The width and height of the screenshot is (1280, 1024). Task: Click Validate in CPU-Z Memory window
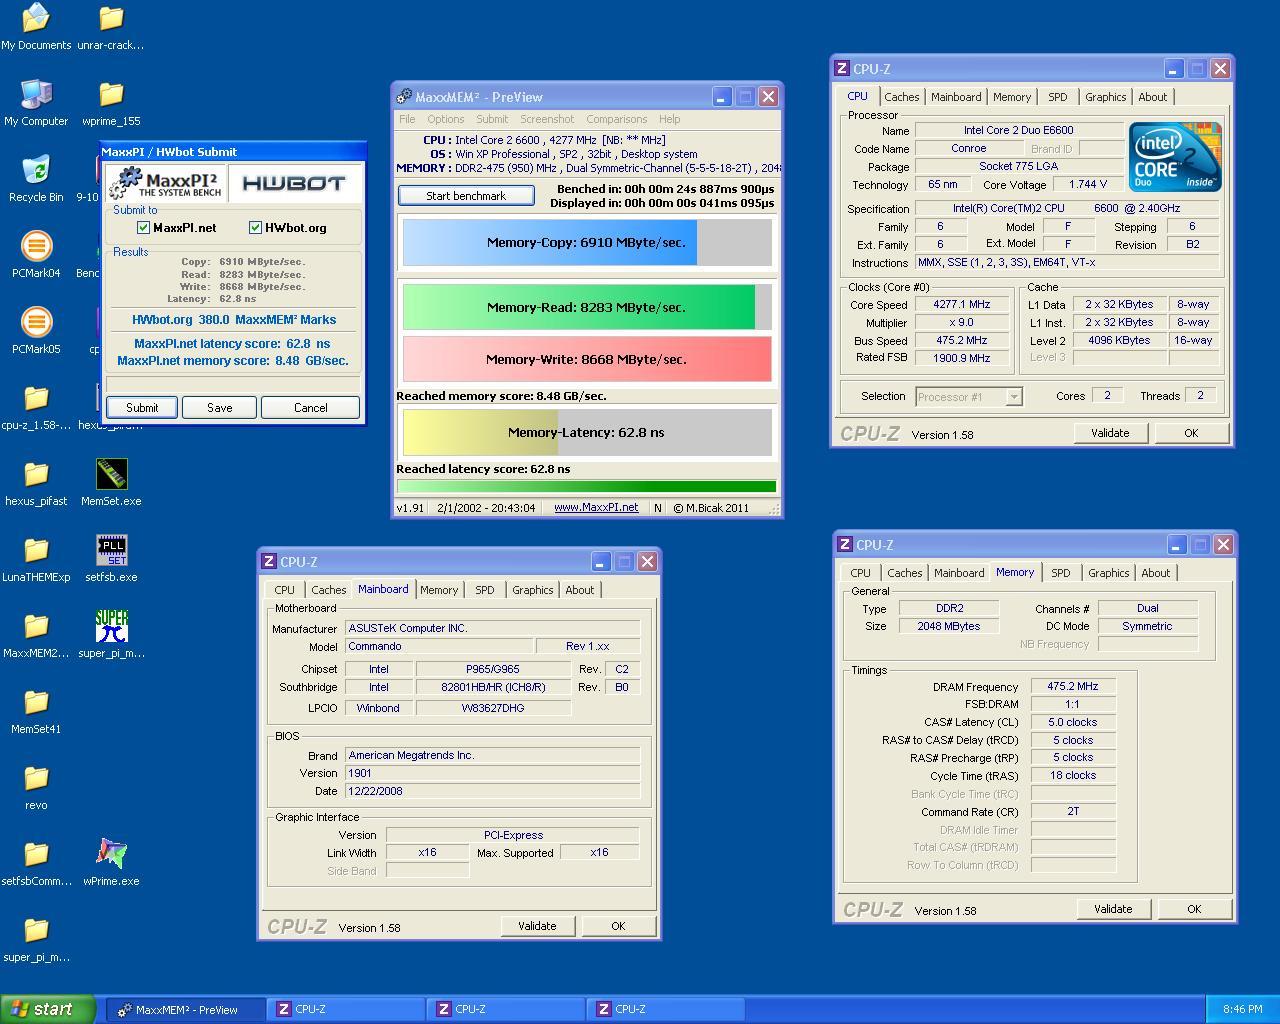pyautogui.click(x=1113, y=909)
